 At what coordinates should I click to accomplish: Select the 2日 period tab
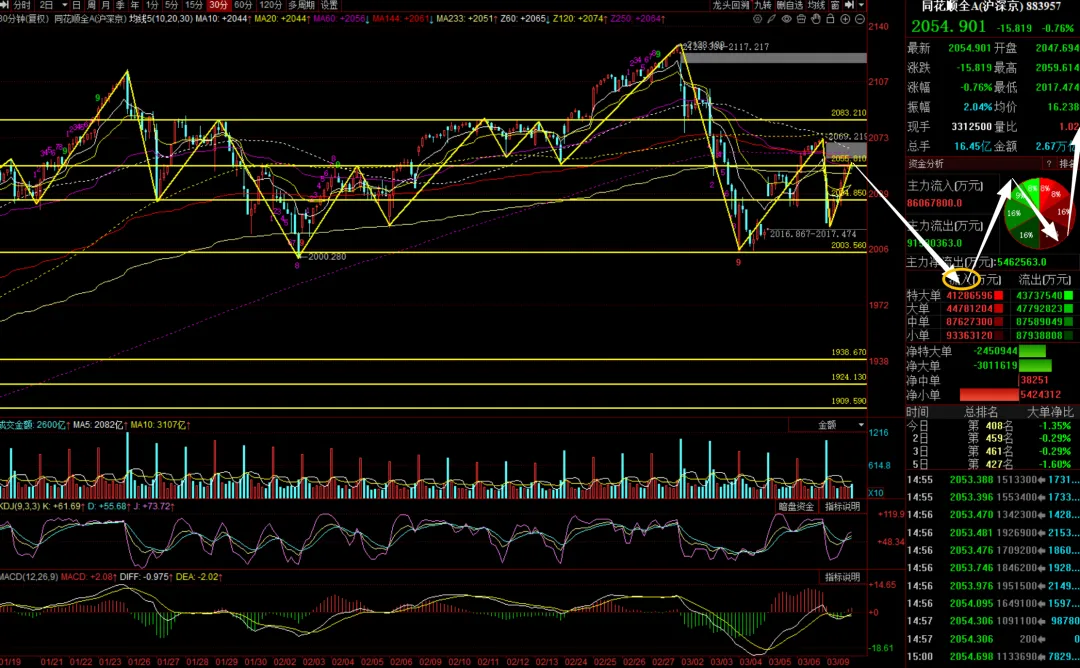pyautogui.click(x=46, y=5)
